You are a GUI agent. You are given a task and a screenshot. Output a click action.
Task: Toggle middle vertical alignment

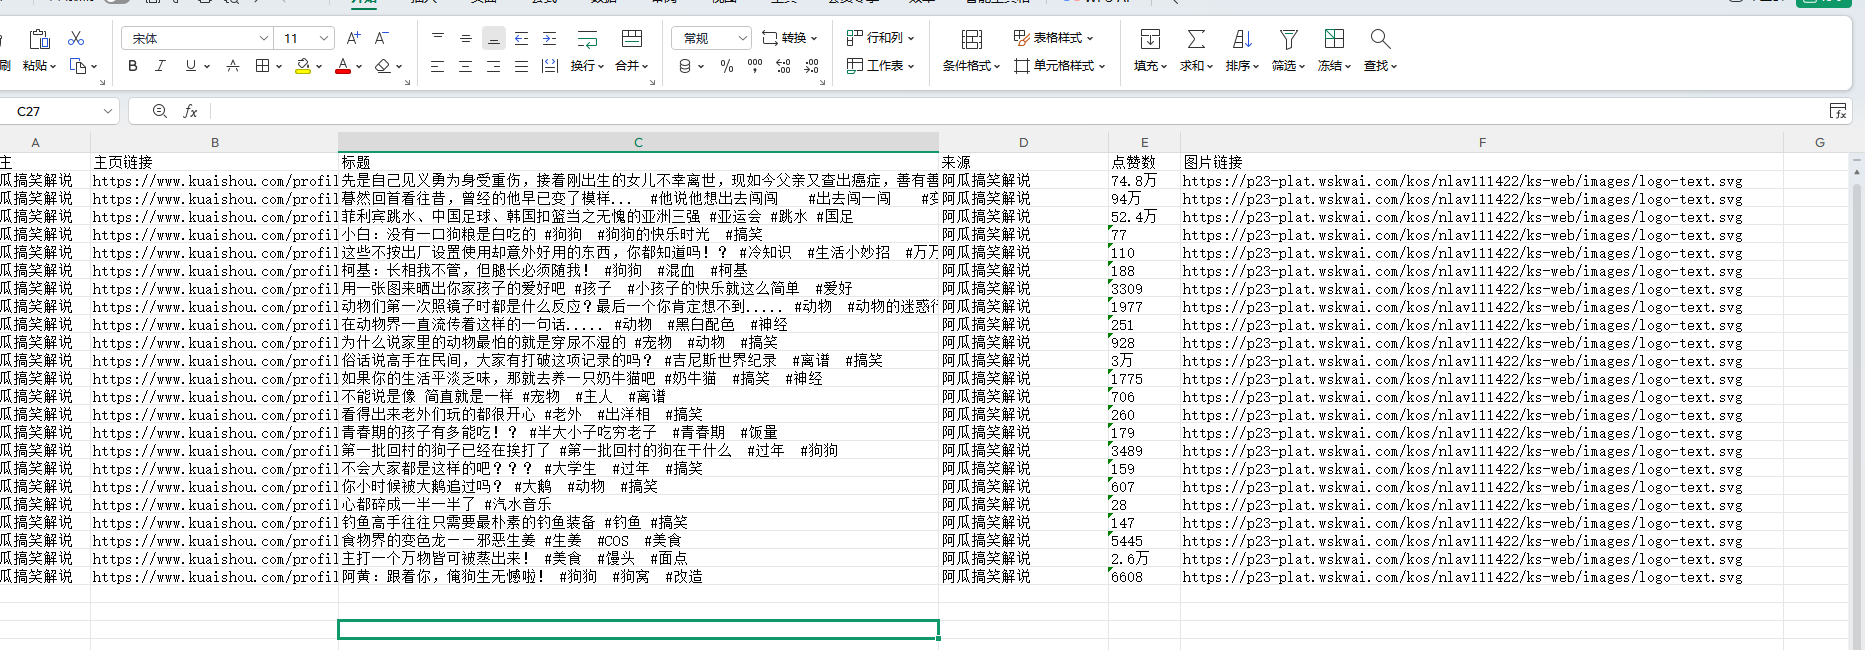pos(465,38)
